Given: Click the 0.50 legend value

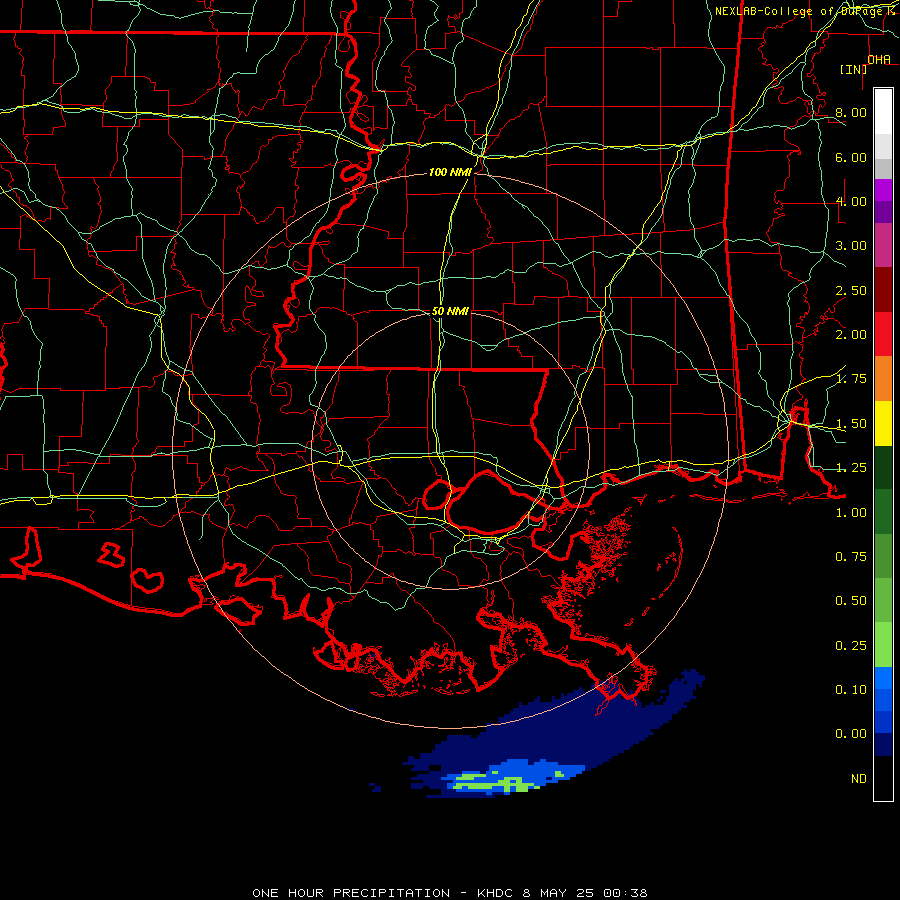Looking at the screenshot, I should (851, 601).
